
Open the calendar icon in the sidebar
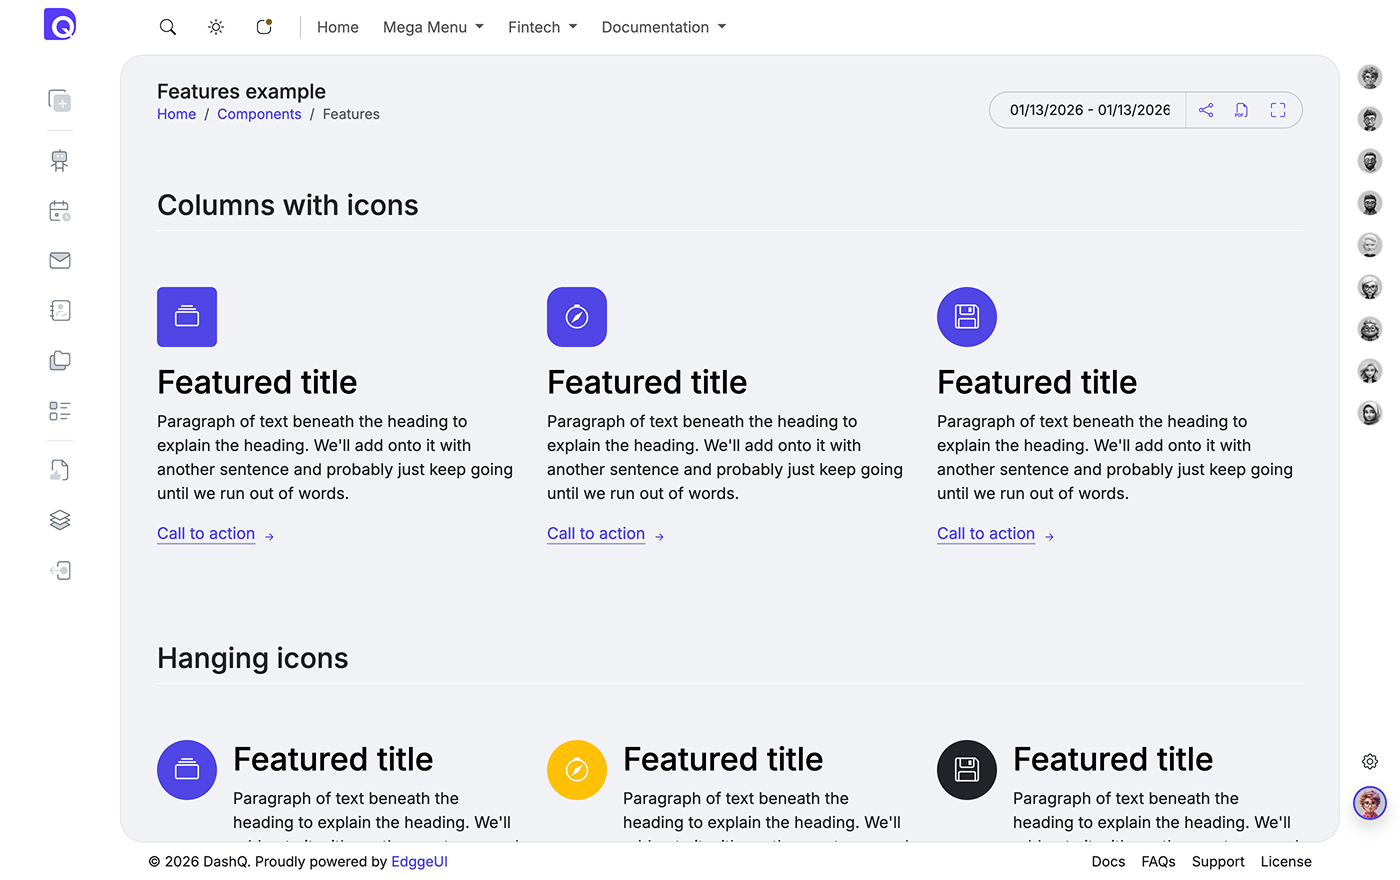coord(60,211)
